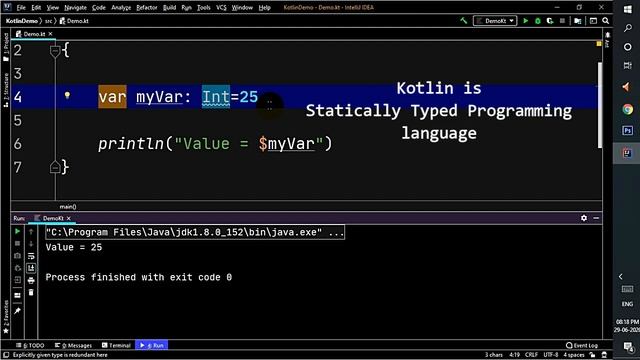Open the Ant tool window on right edge
The image size is (640, 360).
(607, 40)
